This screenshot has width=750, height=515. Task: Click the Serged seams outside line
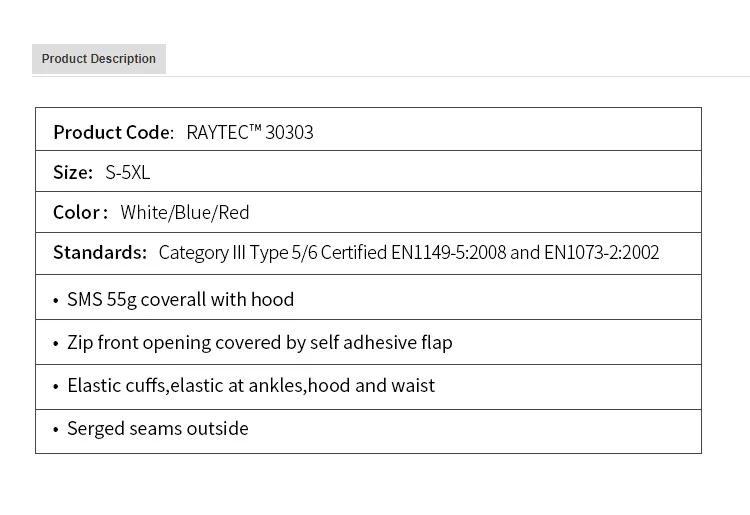click(157, 428)
